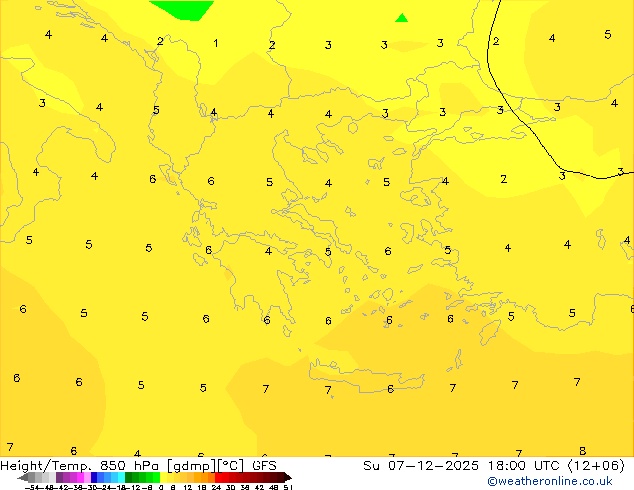Viewport: 634px width, 490px height.
Task: Click the orange segment of the color scale
Action: point(200,477)
